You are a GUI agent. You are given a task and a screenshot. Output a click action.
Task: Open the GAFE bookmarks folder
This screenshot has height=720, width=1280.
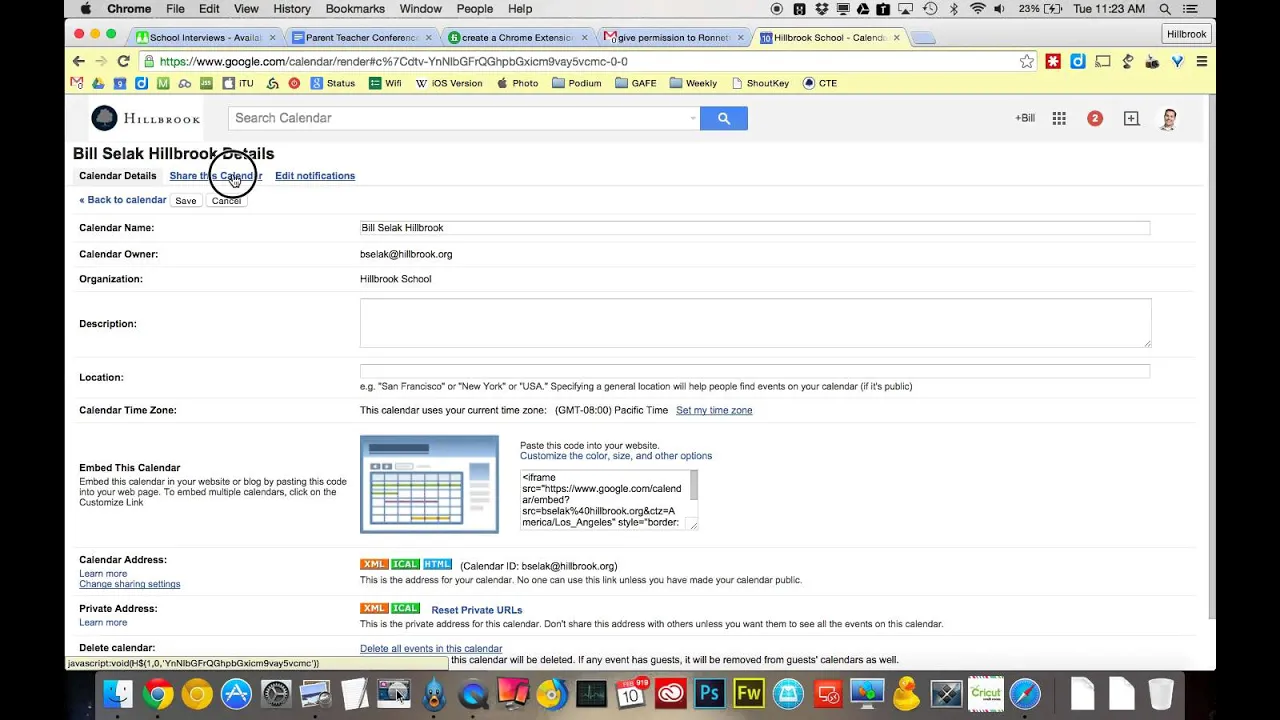pyautogui.click(x=636, y=83)
